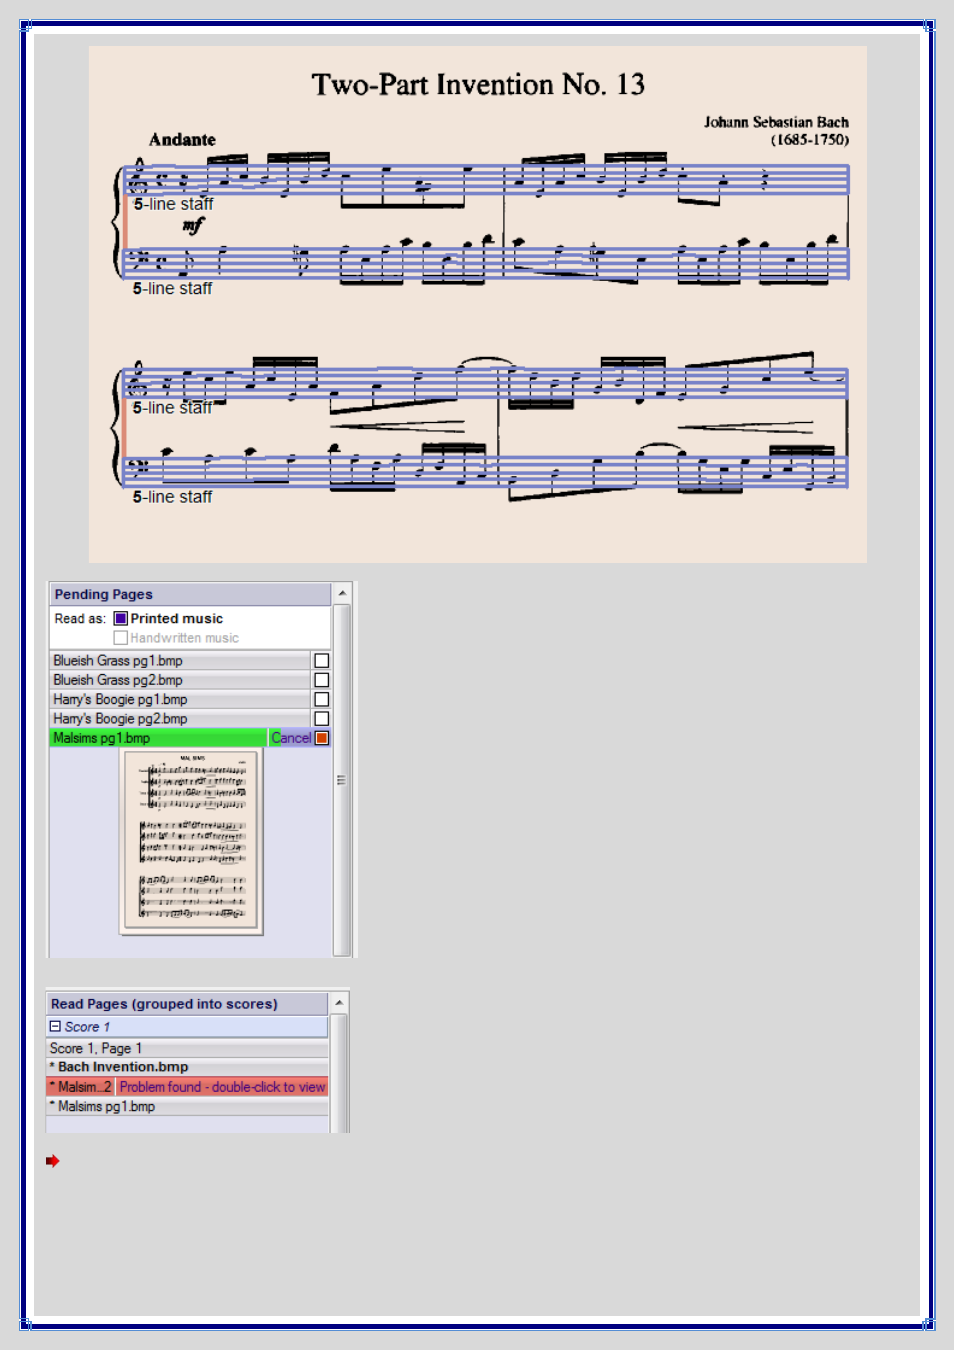
Task: Collapse the Score 1 tree node
Action: (56, 1027)
